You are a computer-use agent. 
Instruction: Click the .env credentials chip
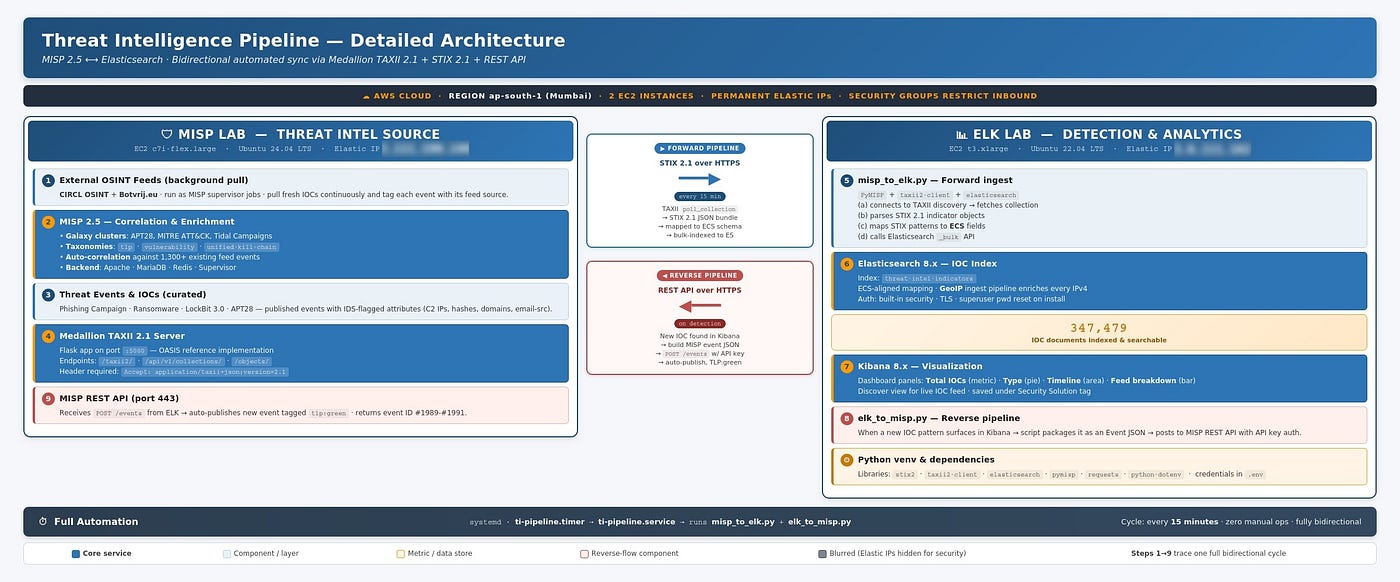pos(1255,475)
